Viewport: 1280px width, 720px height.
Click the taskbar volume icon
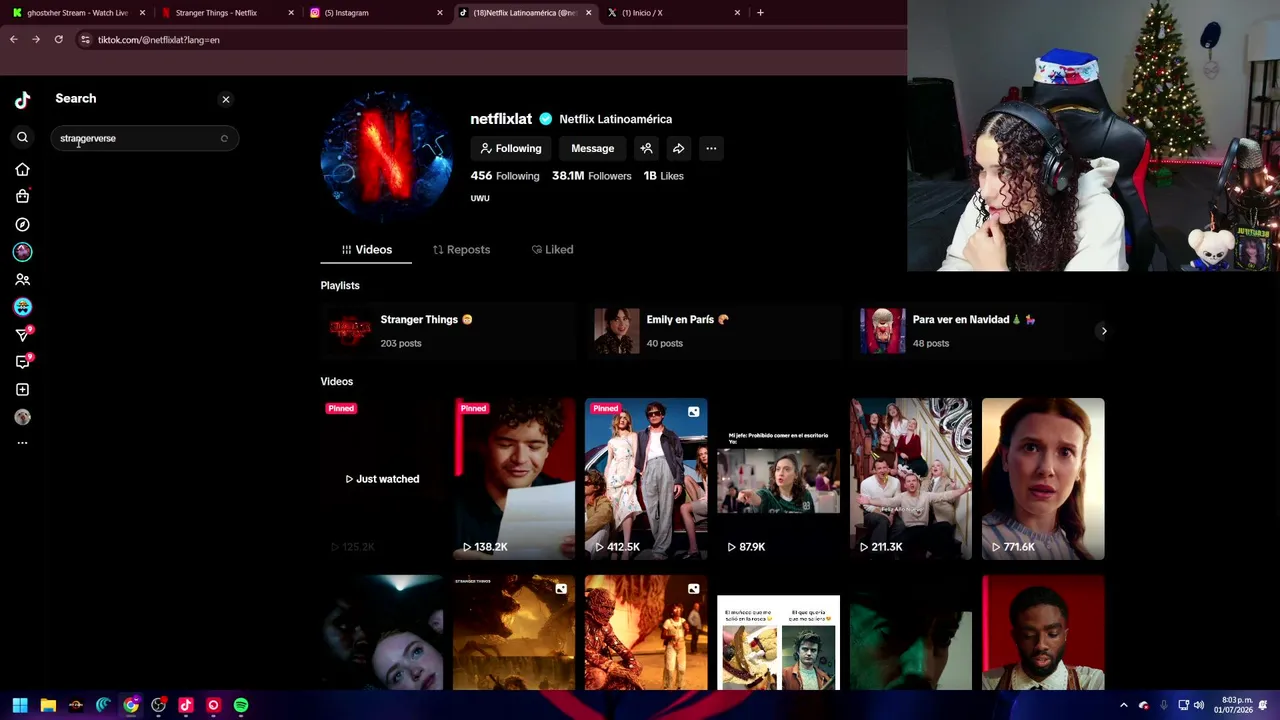click(x=1198, y=705)
